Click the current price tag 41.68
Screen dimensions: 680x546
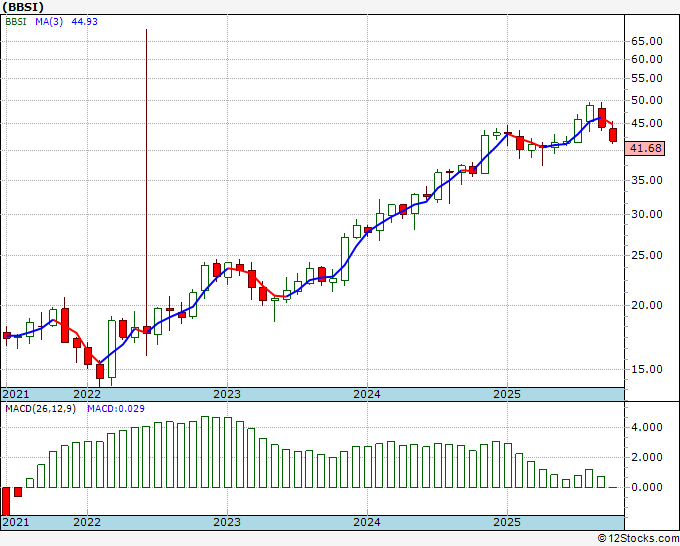(645, 148)
